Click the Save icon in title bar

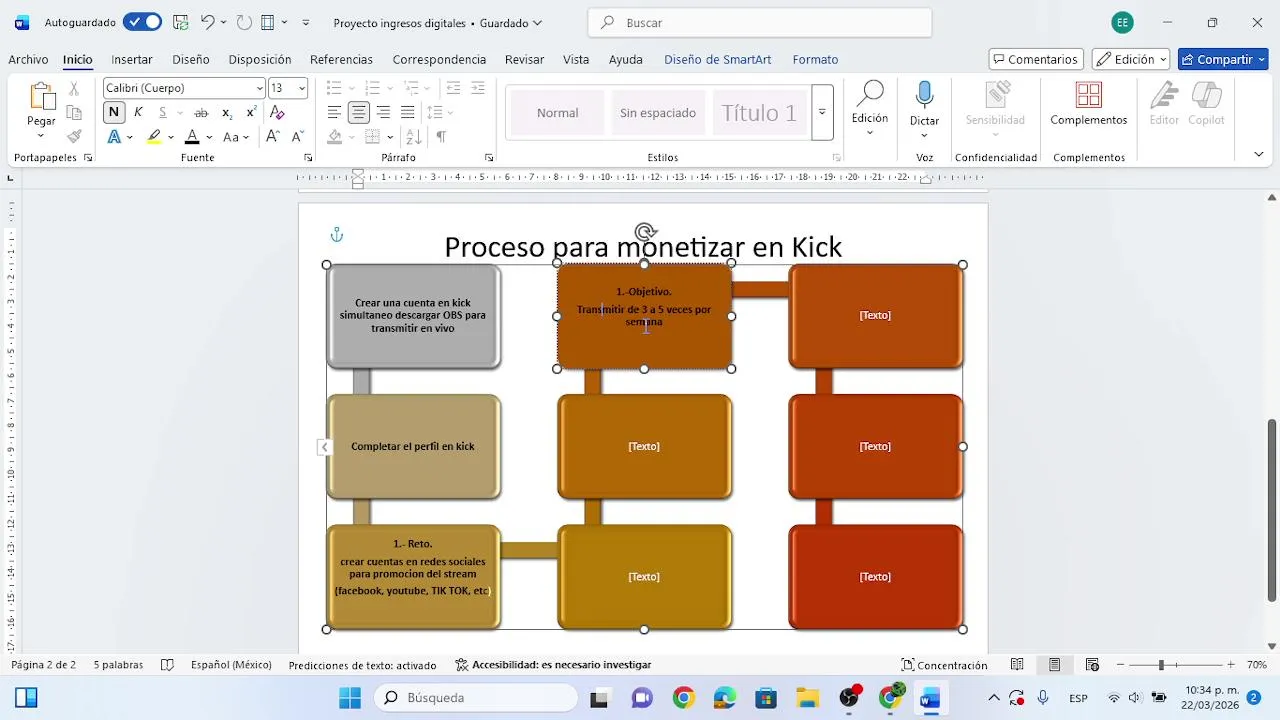[x=180, y=22]
